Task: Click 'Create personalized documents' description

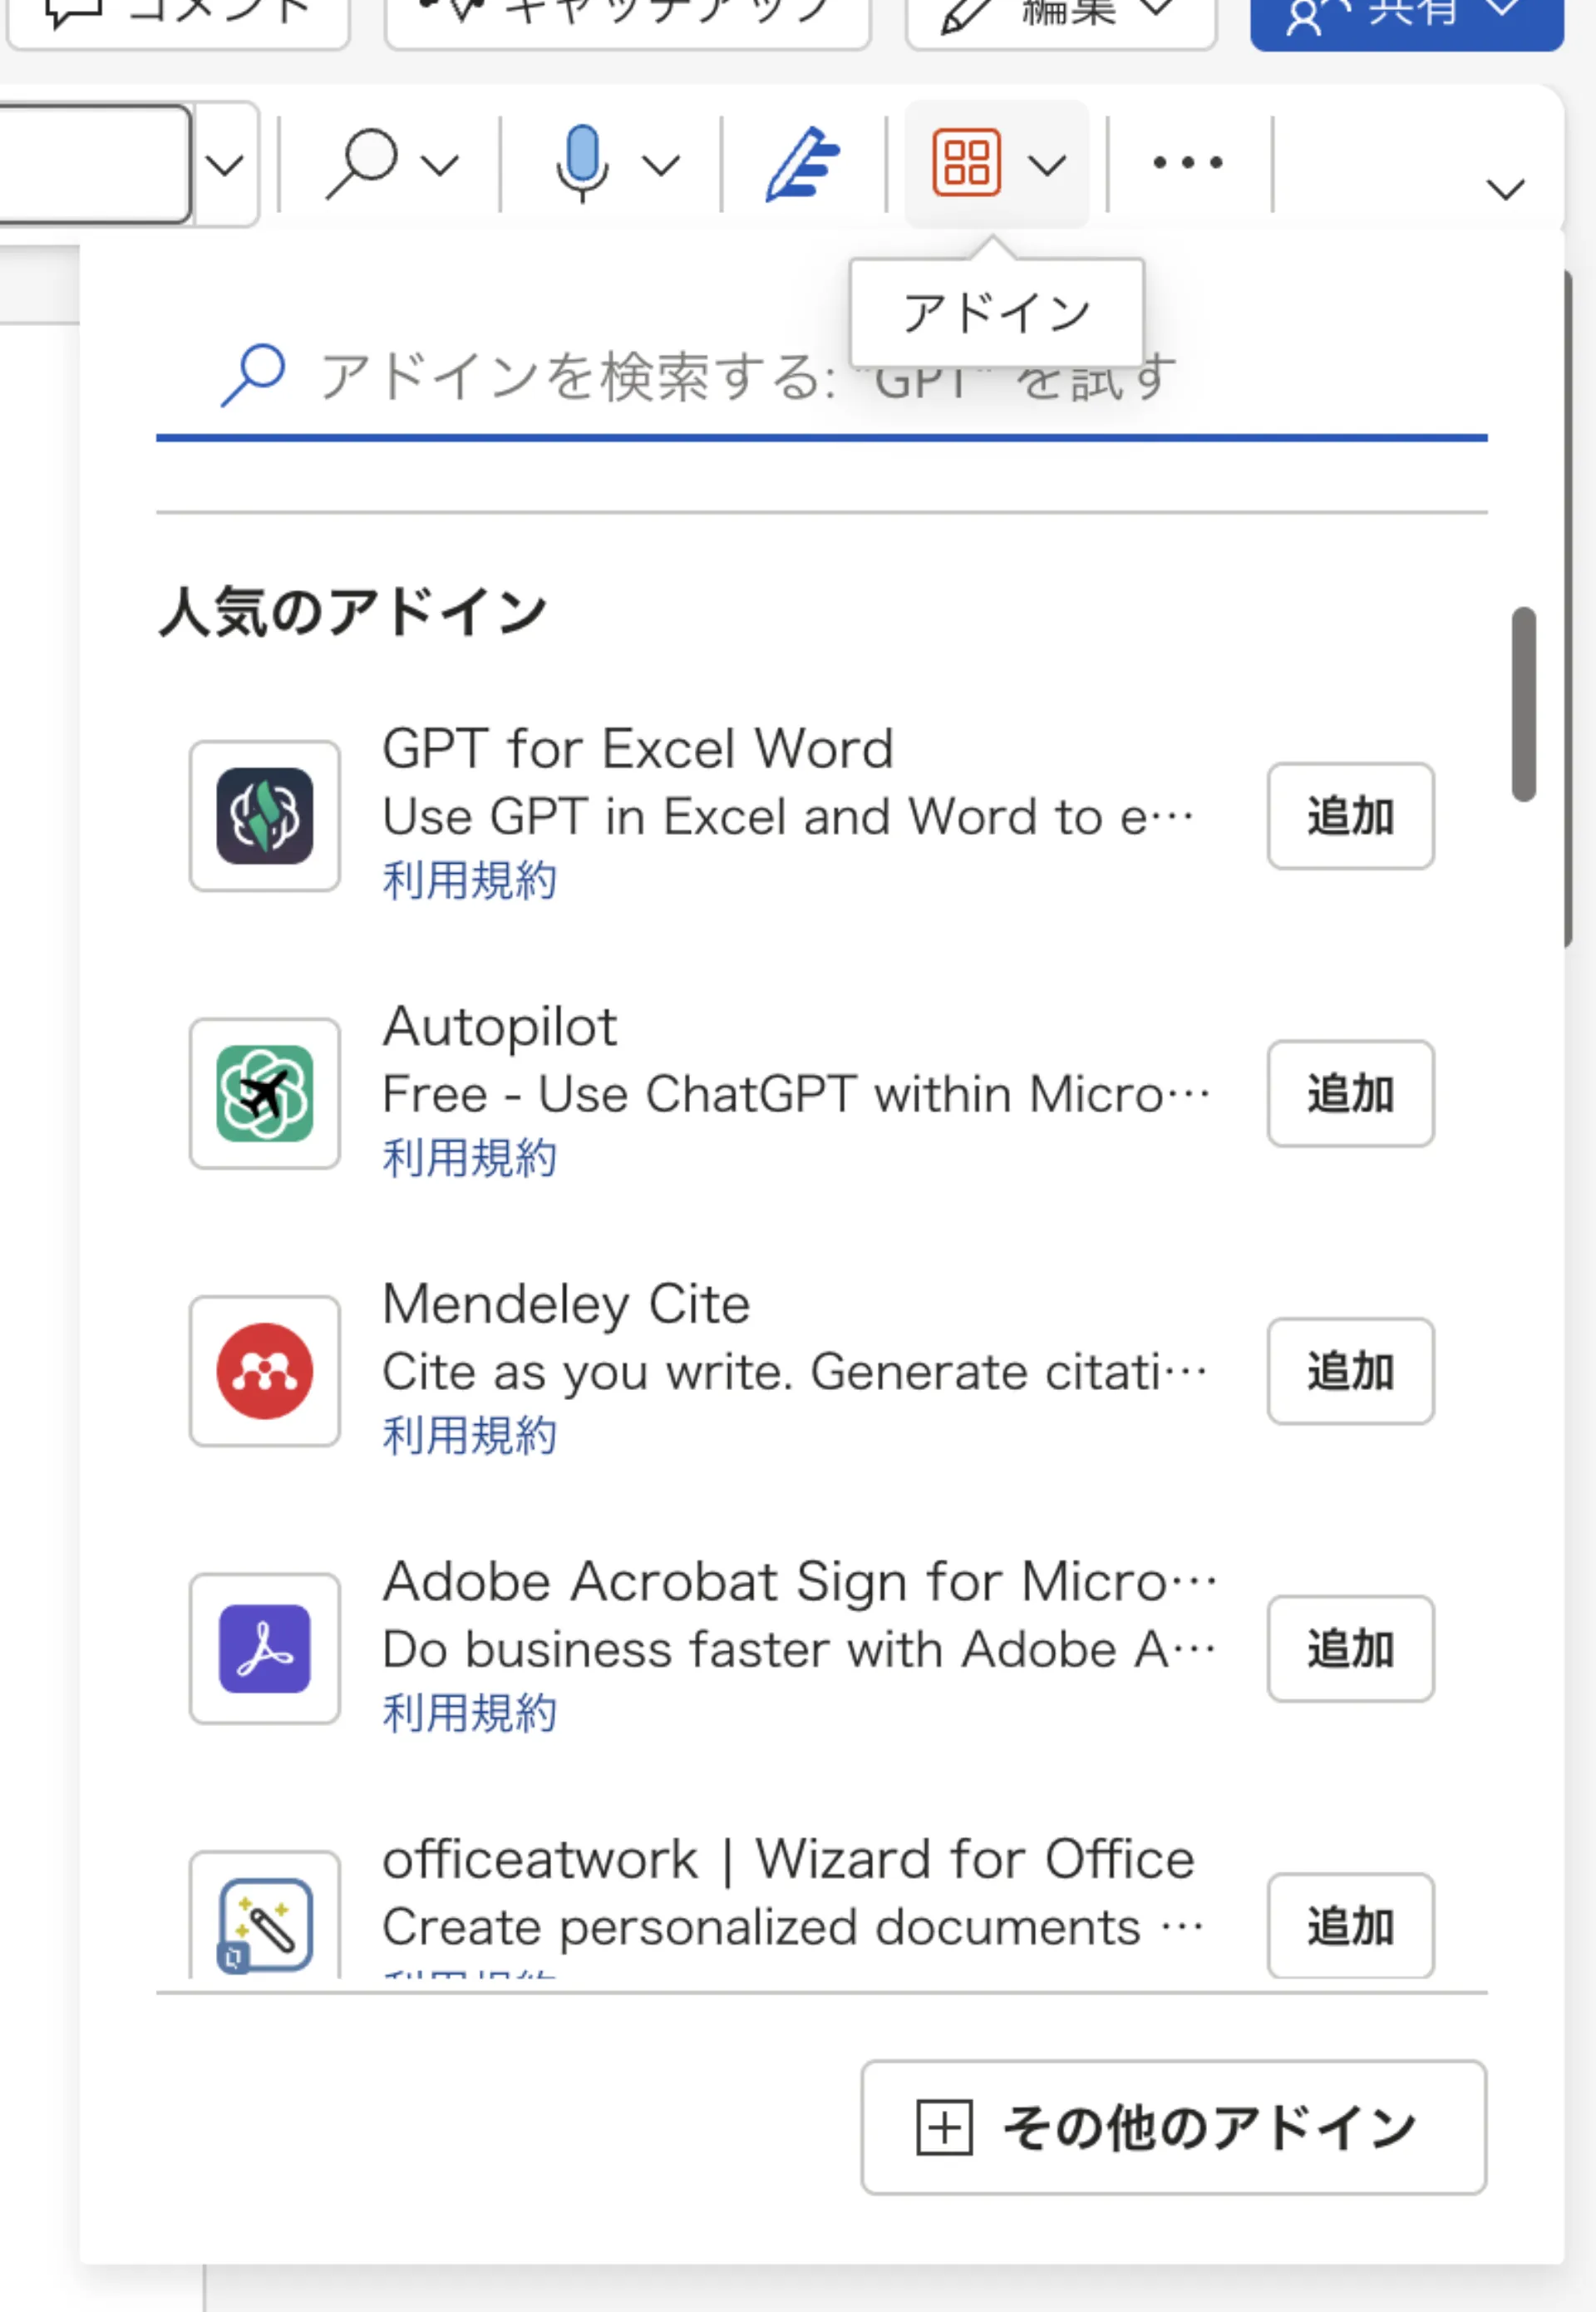Action: point(792,1928)
